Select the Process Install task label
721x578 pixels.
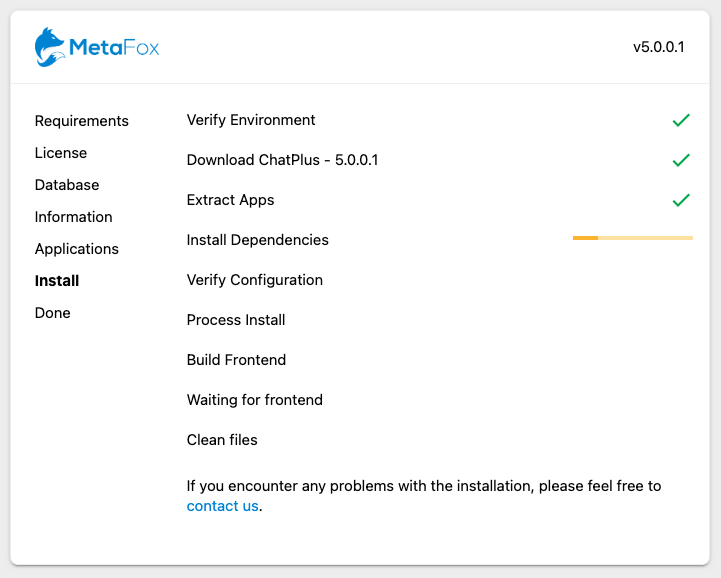(236, 320)
